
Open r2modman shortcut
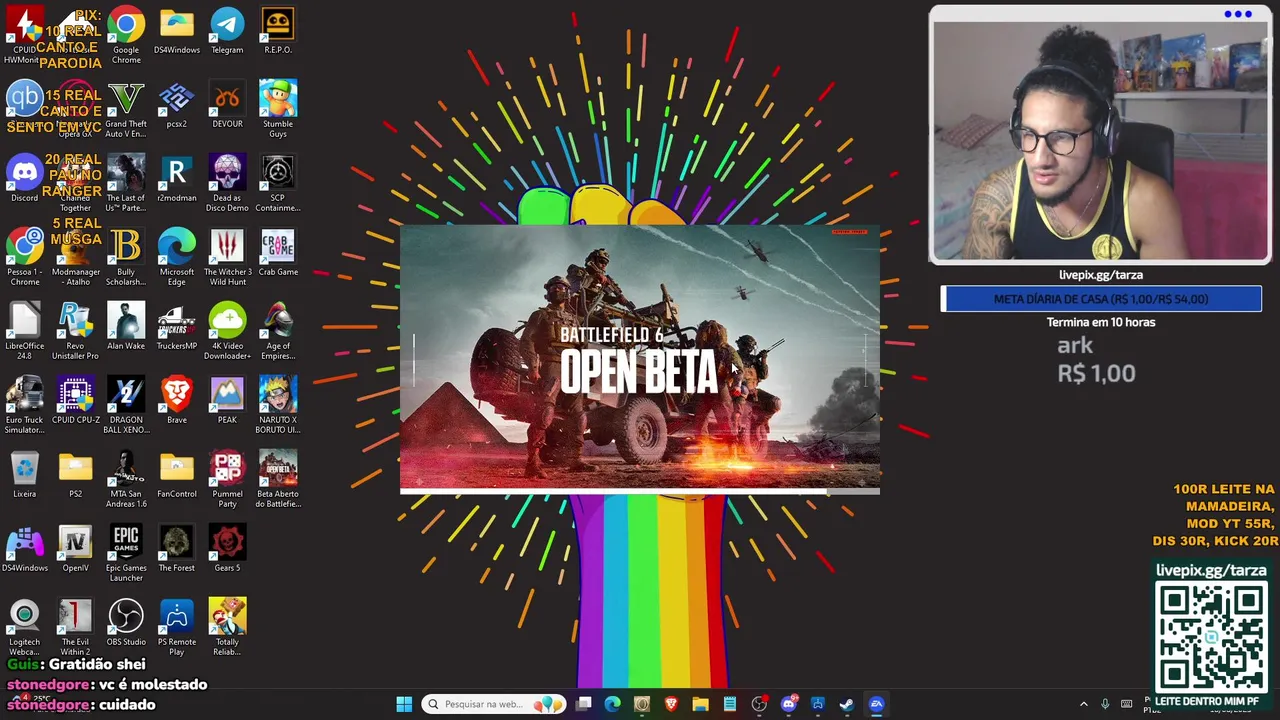177,179
